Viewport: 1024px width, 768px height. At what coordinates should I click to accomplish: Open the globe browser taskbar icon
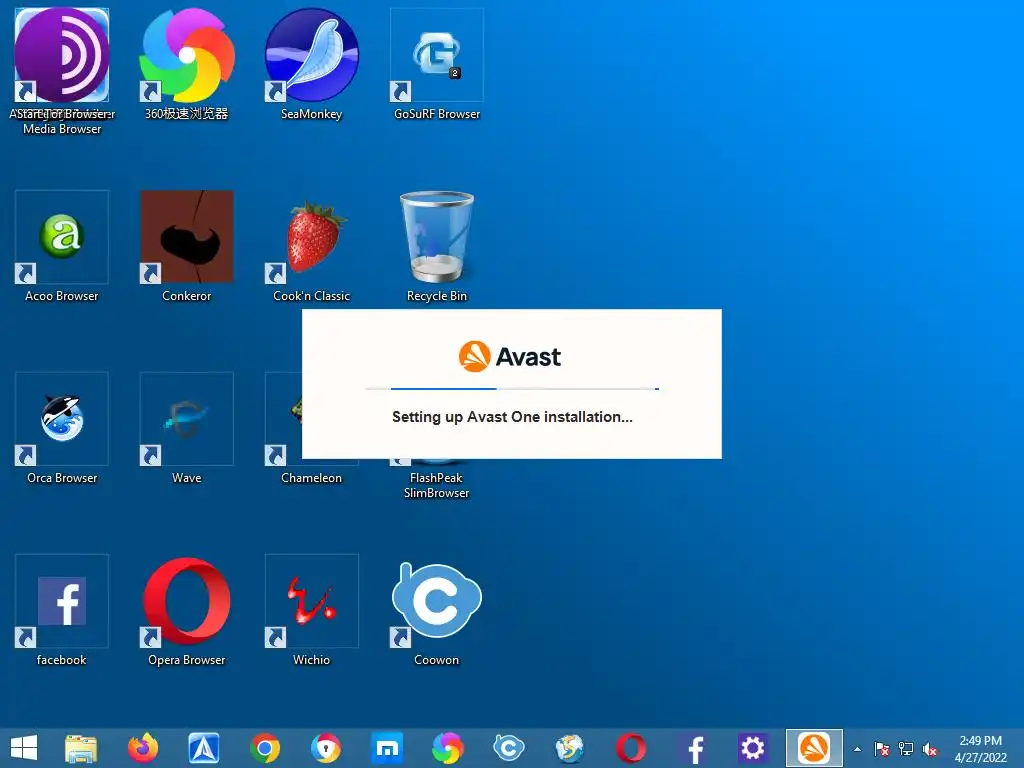569,748
